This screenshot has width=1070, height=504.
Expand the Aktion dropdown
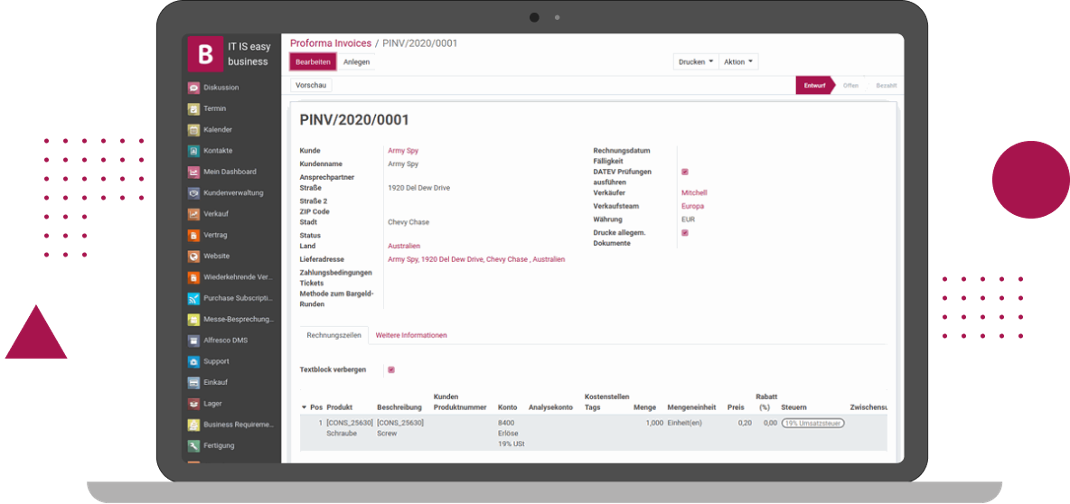click(739, 62)
